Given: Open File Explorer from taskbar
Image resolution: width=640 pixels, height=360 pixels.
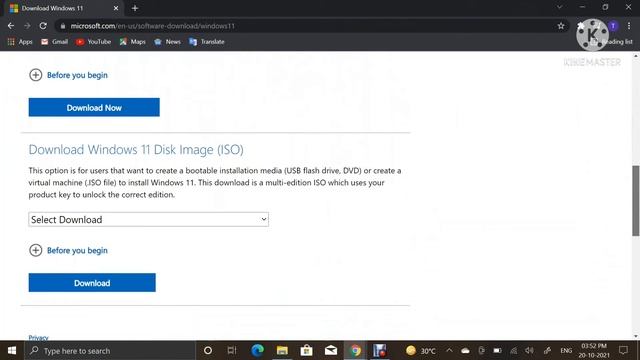Looking at the screenshot, I should coord(282,351).
